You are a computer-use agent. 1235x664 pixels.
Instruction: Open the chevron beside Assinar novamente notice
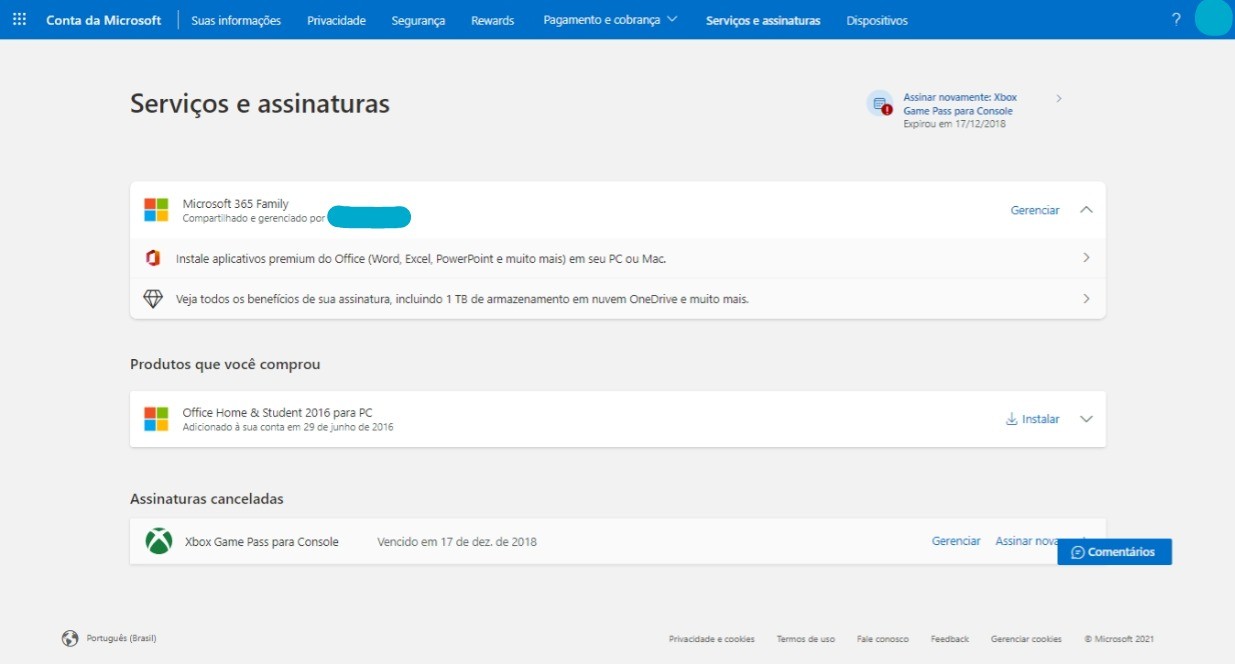[1059, 98]
